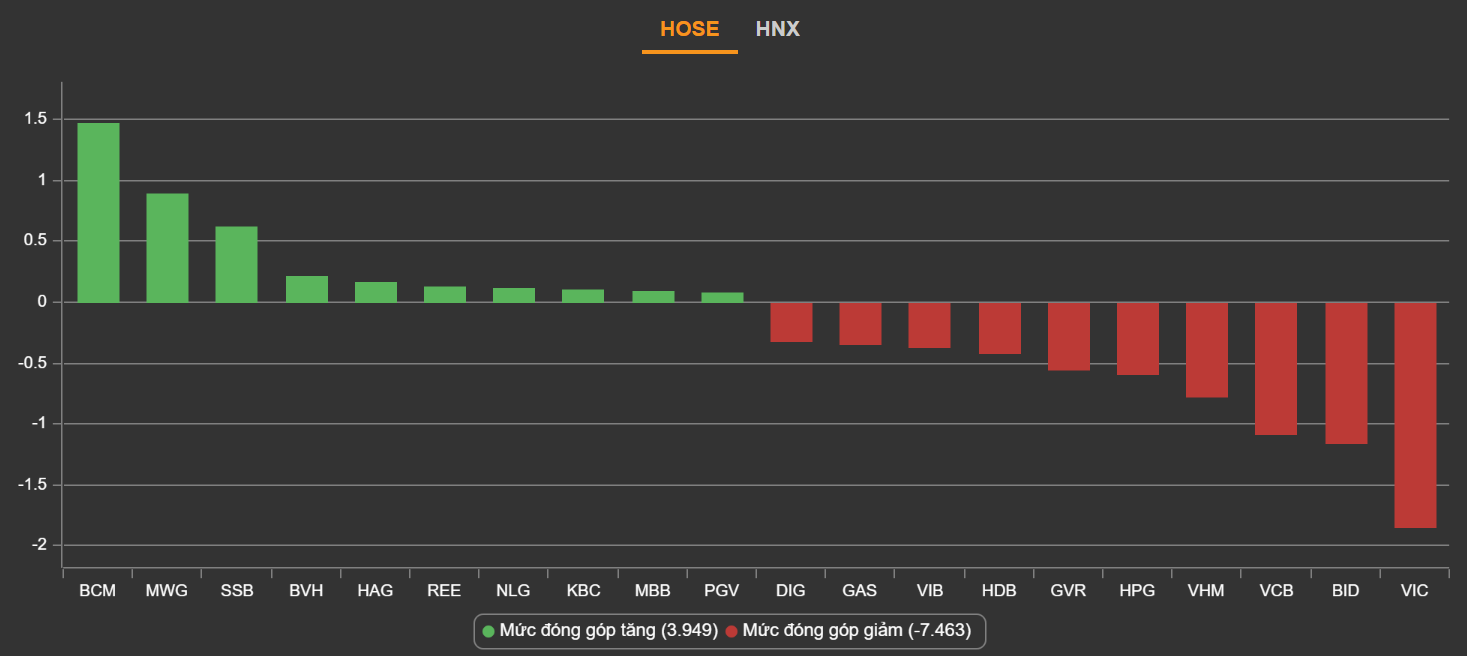Click the DIG red bar
1467x656 pixels.
pyautogui.click(x=791, y=322)
